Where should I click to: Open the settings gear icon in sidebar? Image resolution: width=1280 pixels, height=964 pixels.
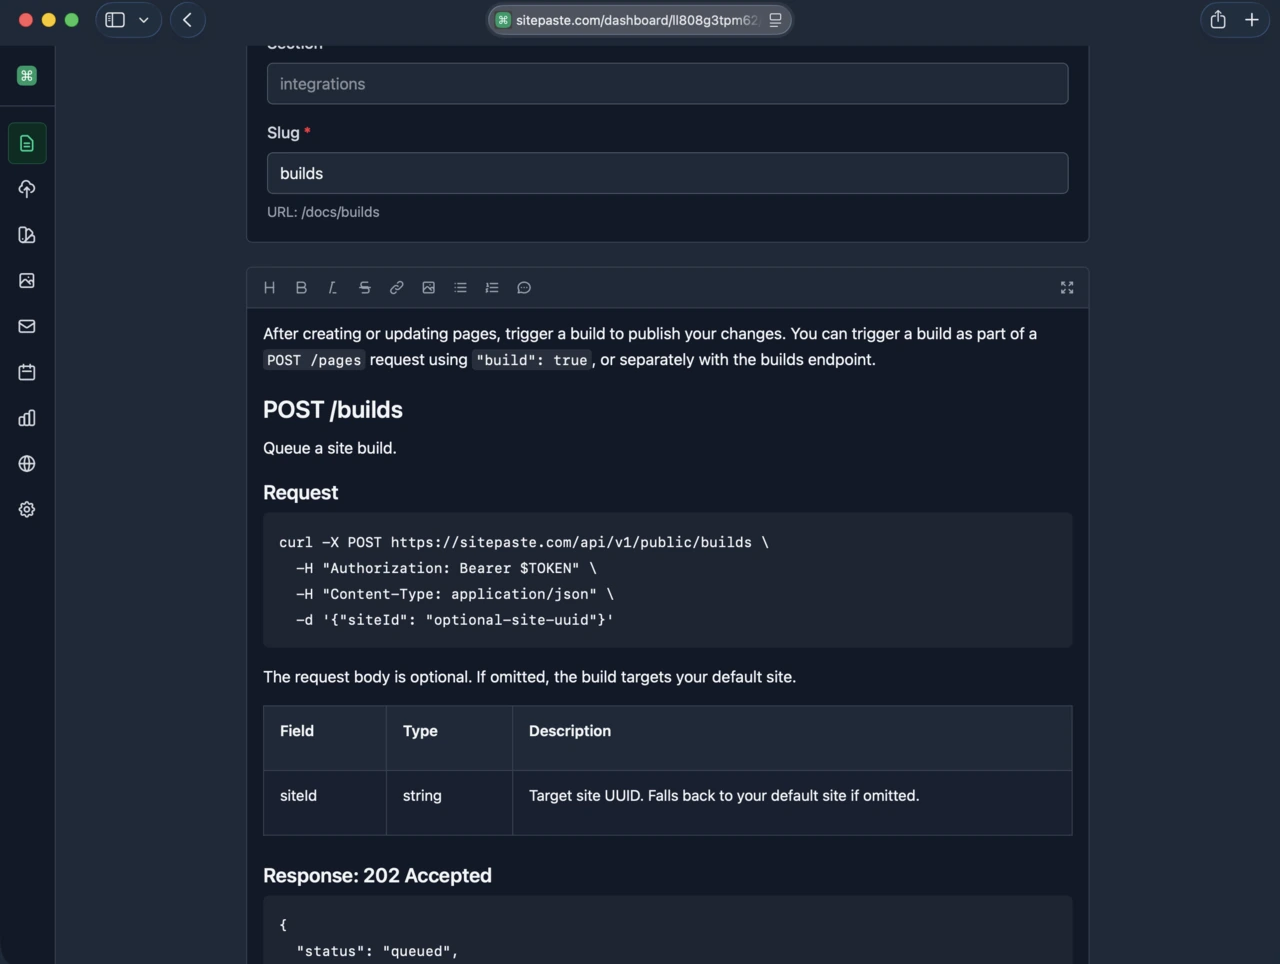coord(27,510)
